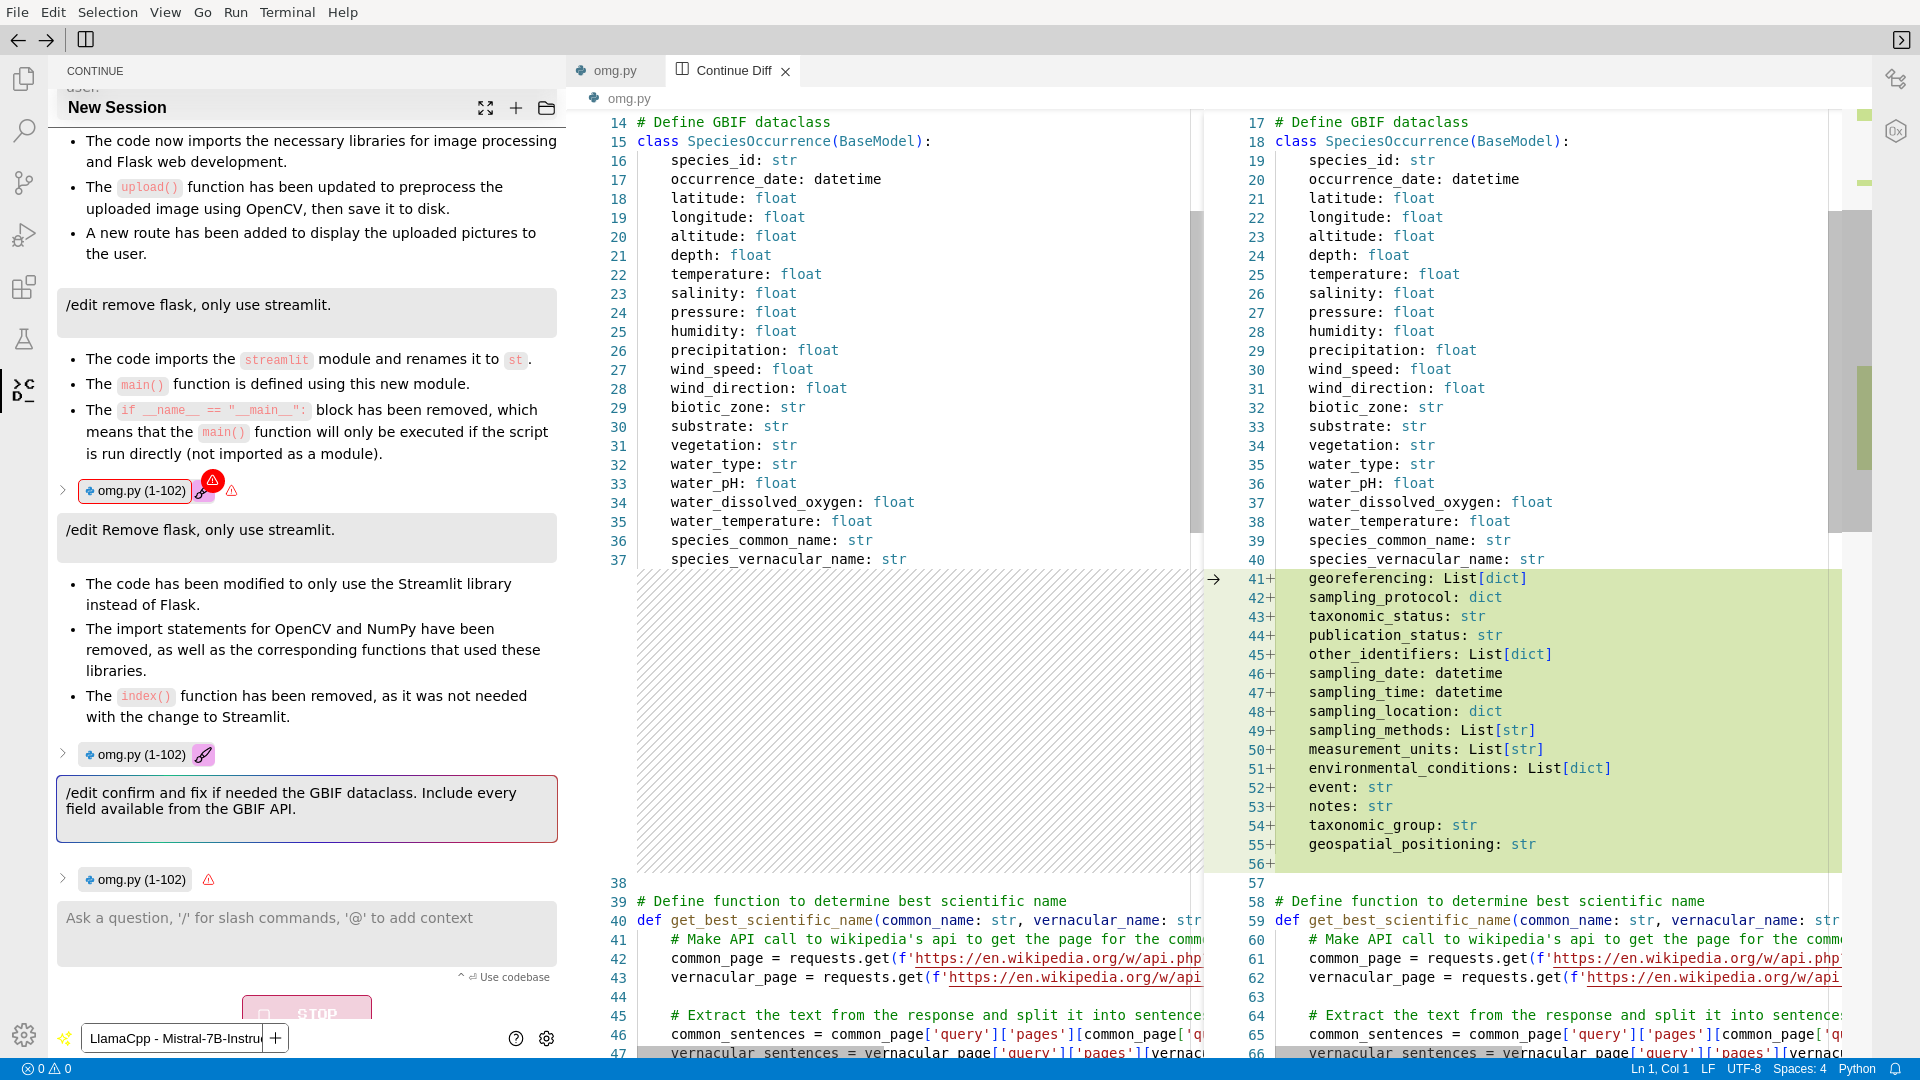Open the View menu
This screenshot has width=1920, height=1080.
coord(165,12)
